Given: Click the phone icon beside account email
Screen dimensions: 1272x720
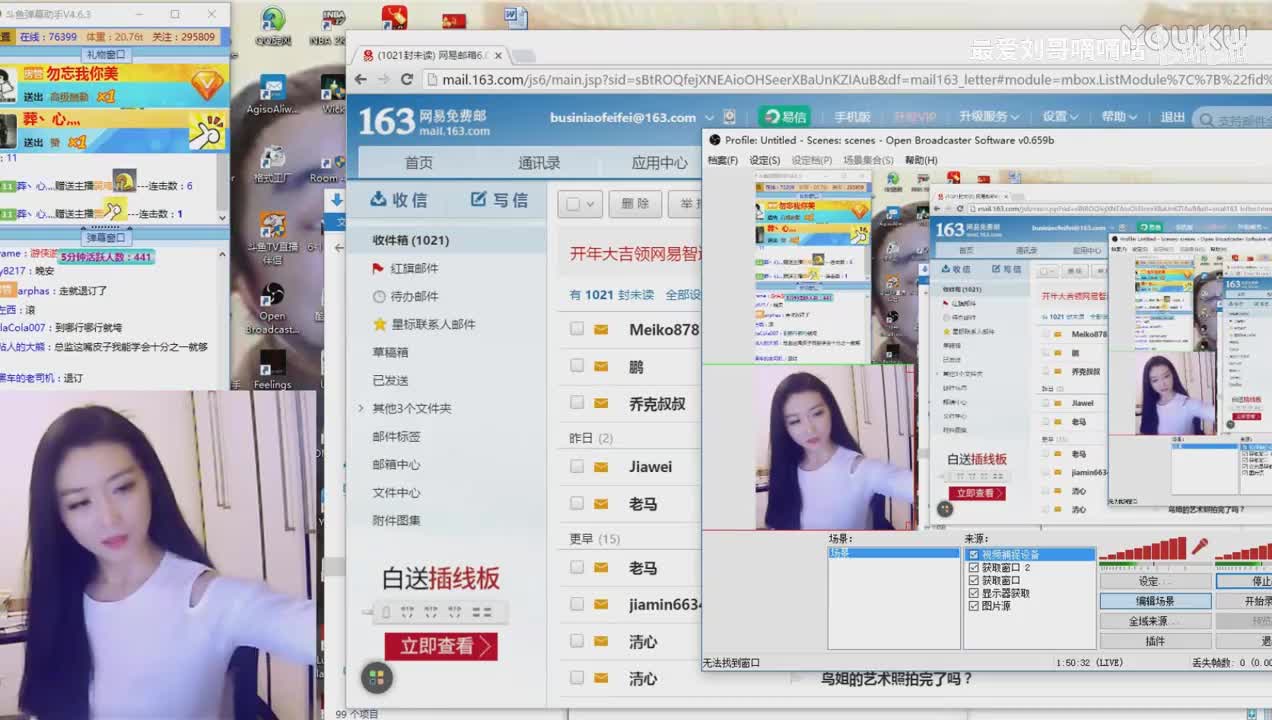Looking at the screenshot, I should coord(729,117).
